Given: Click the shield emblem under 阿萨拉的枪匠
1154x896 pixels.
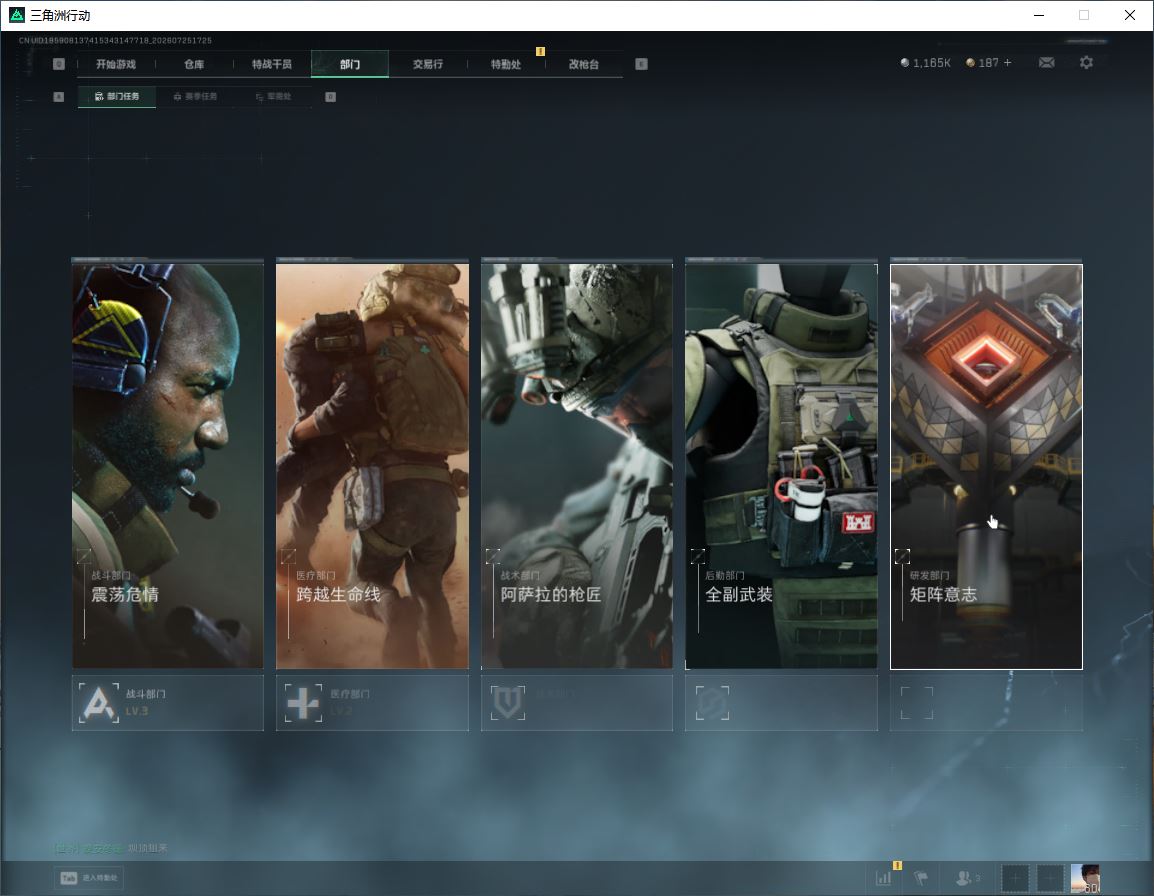Looking at the screenshot, I should coord(508,702).
